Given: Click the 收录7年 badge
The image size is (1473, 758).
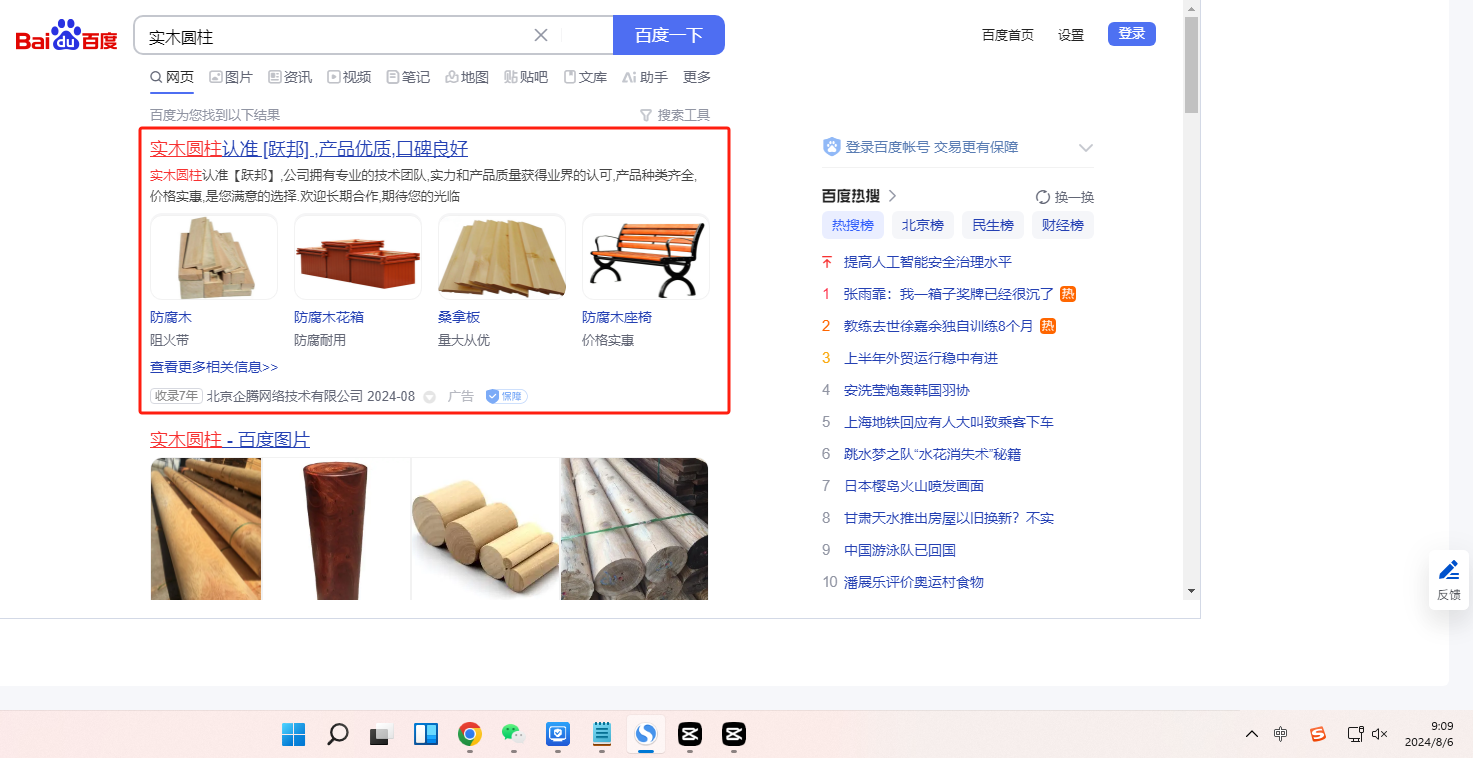Looking at the screenshot, I should [x=176, y=396].
